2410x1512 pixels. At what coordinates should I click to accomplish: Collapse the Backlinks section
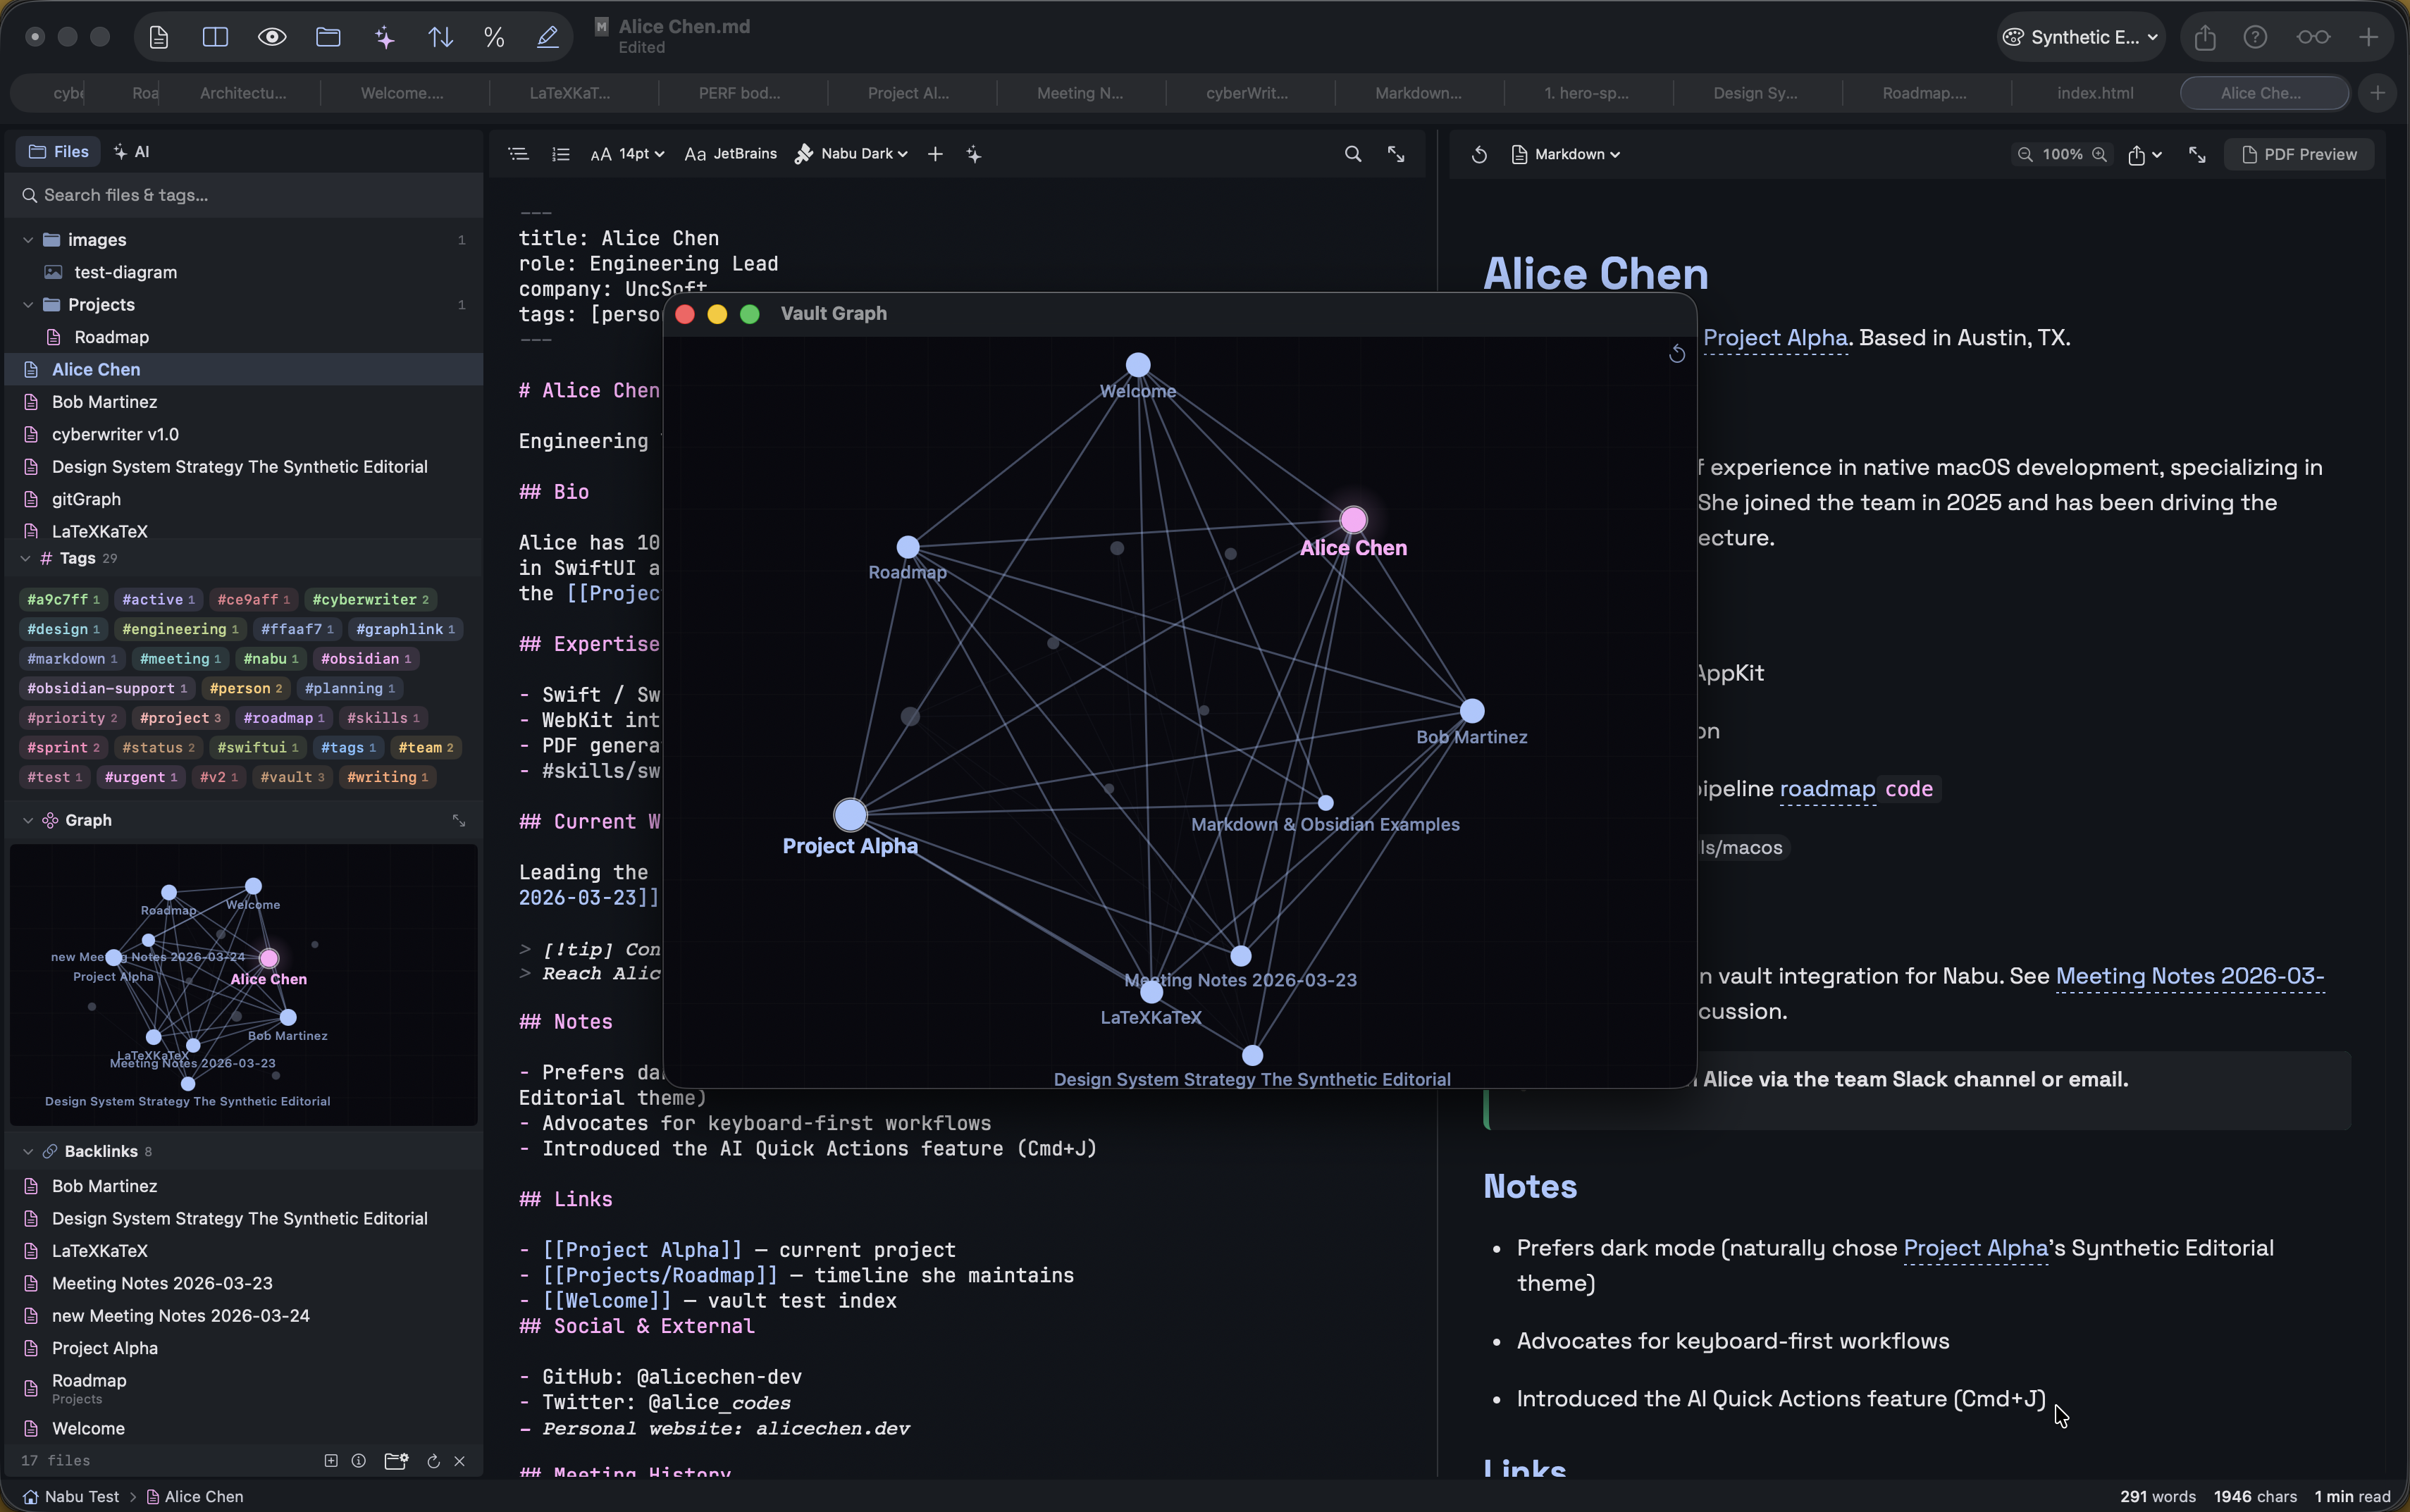[28, 1151]
